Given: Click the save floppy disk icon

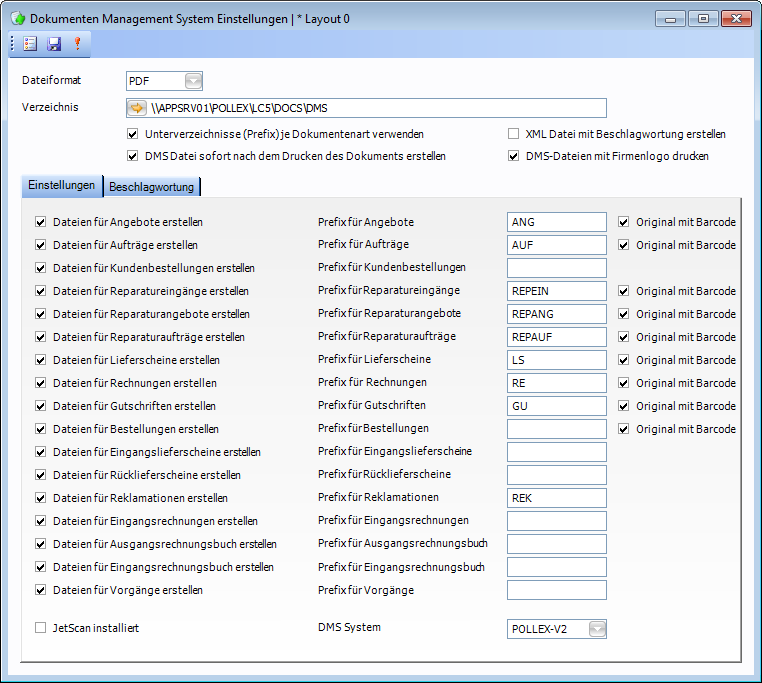Looking at the screenshot, I should point(54,43).
